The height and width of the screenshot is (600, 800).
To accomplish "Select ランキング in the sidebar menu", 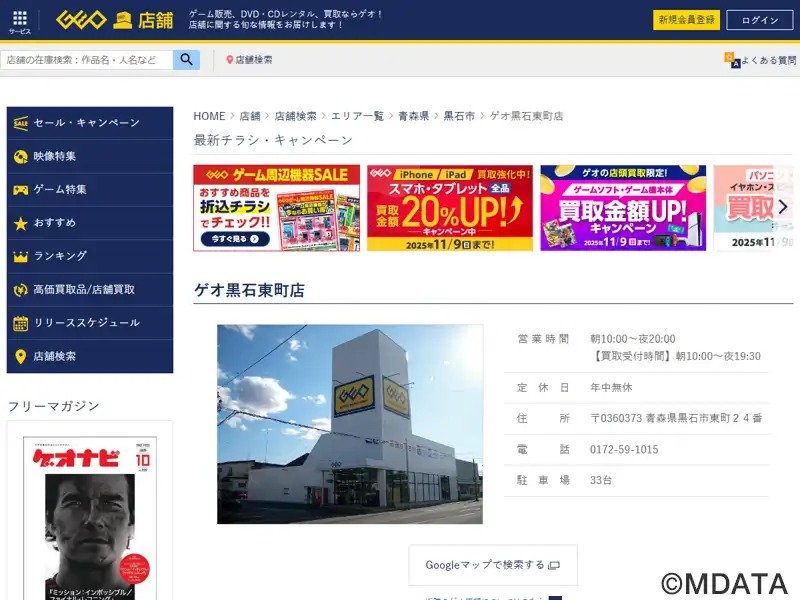I will (90, 257).
